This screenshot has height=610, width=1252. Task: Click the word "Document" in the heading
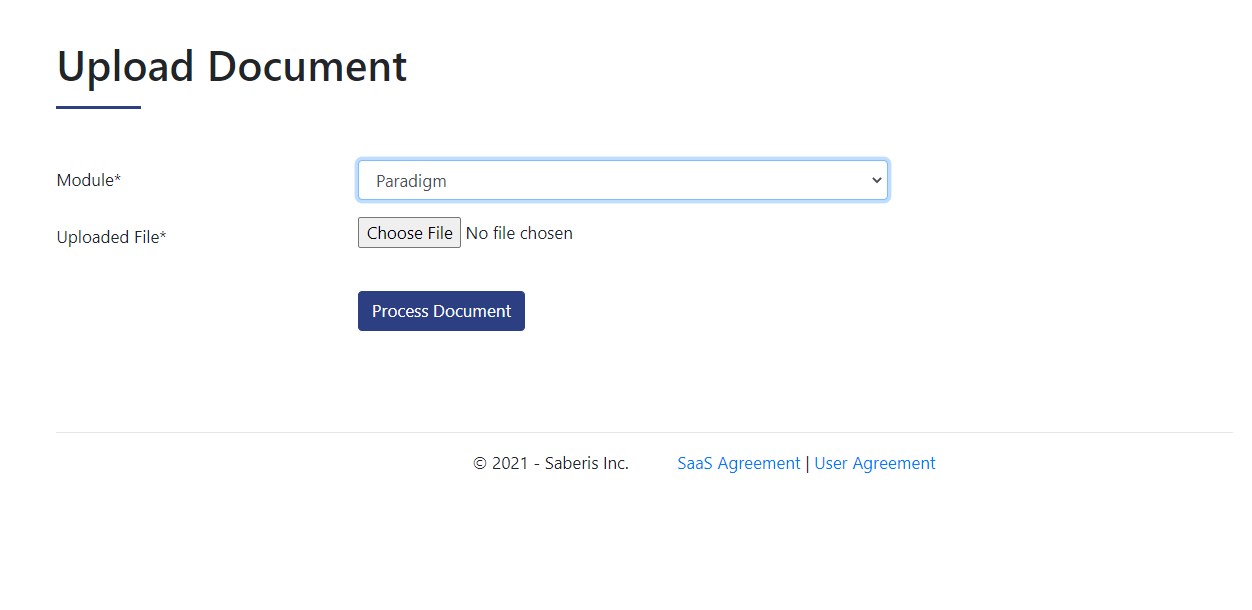307,67
